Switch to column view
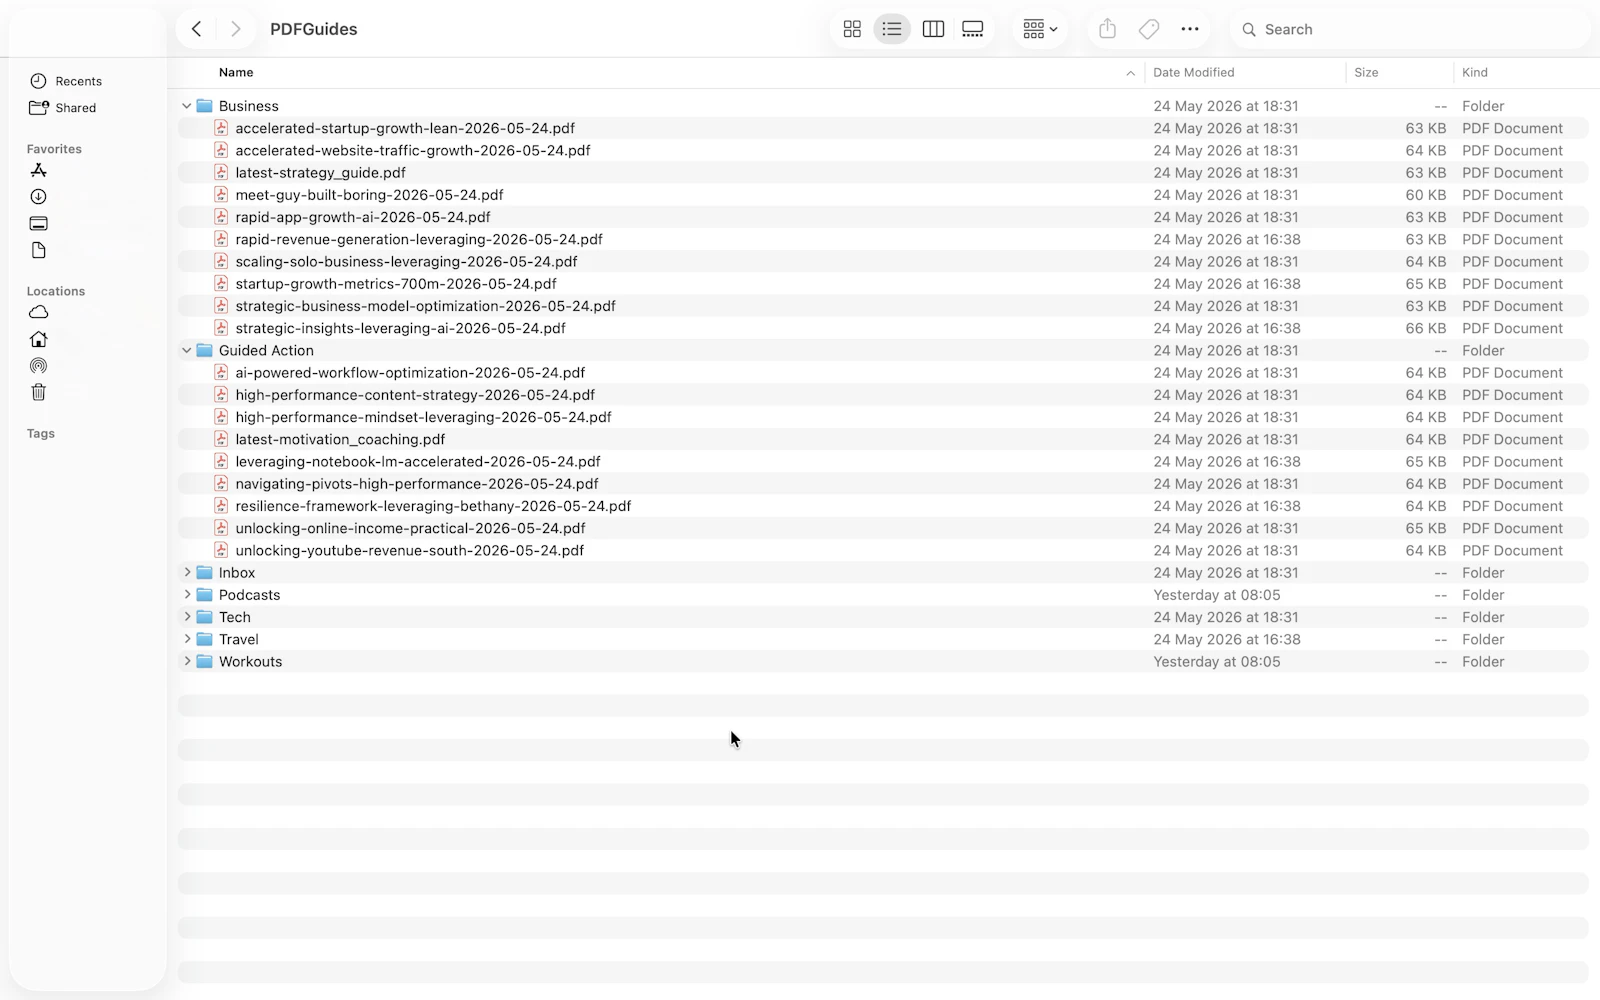1600x1000 pixels. [933, 29]
